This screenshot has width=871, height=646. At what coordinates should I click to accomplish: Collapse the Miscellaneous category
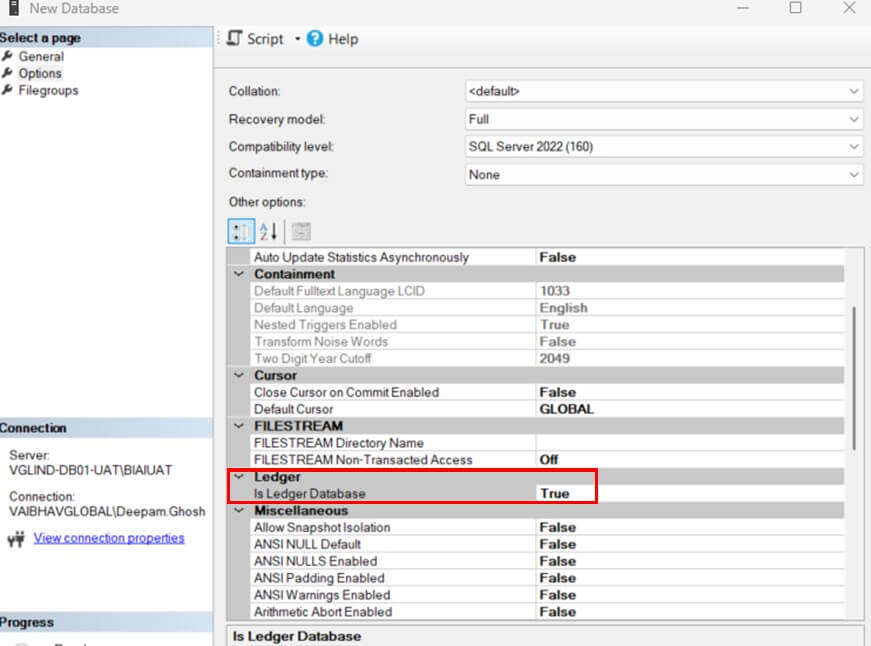point(239,510)
